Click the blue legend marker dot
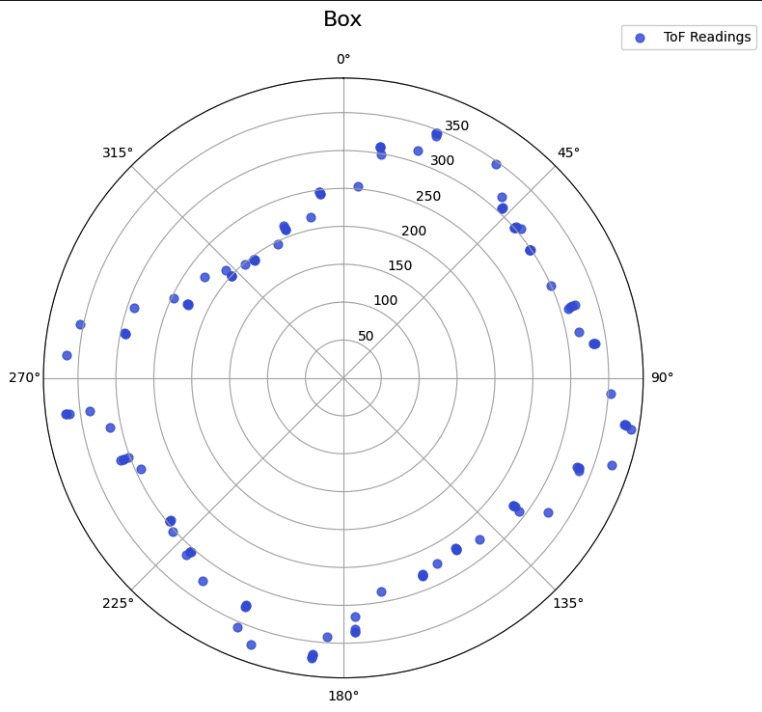The height and width of the screenshot is (712, 762). tap(640, 38)
